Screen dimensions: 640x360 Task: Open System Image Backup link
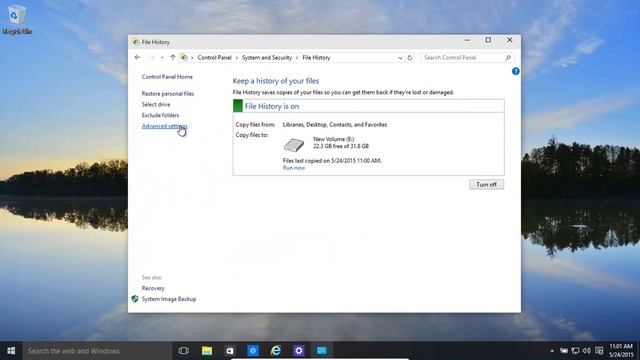click(169, 299)
